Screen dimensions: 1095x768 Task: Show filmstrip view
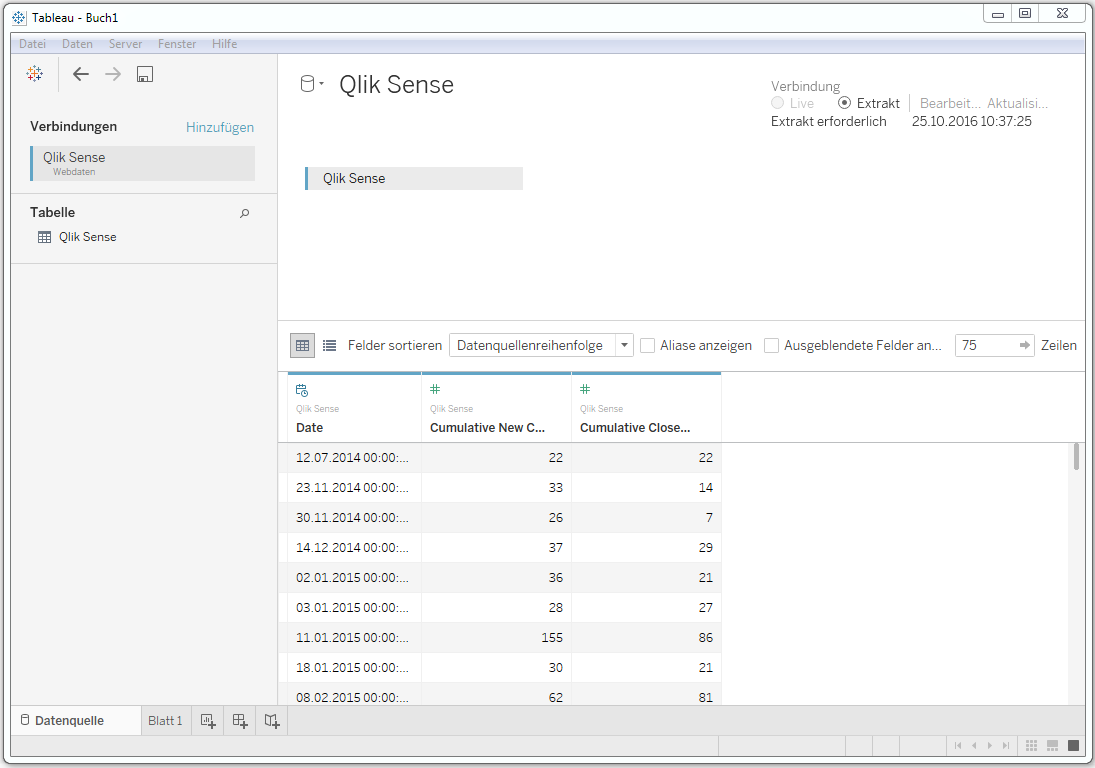pyautogui.click(x=1052, y=746)
